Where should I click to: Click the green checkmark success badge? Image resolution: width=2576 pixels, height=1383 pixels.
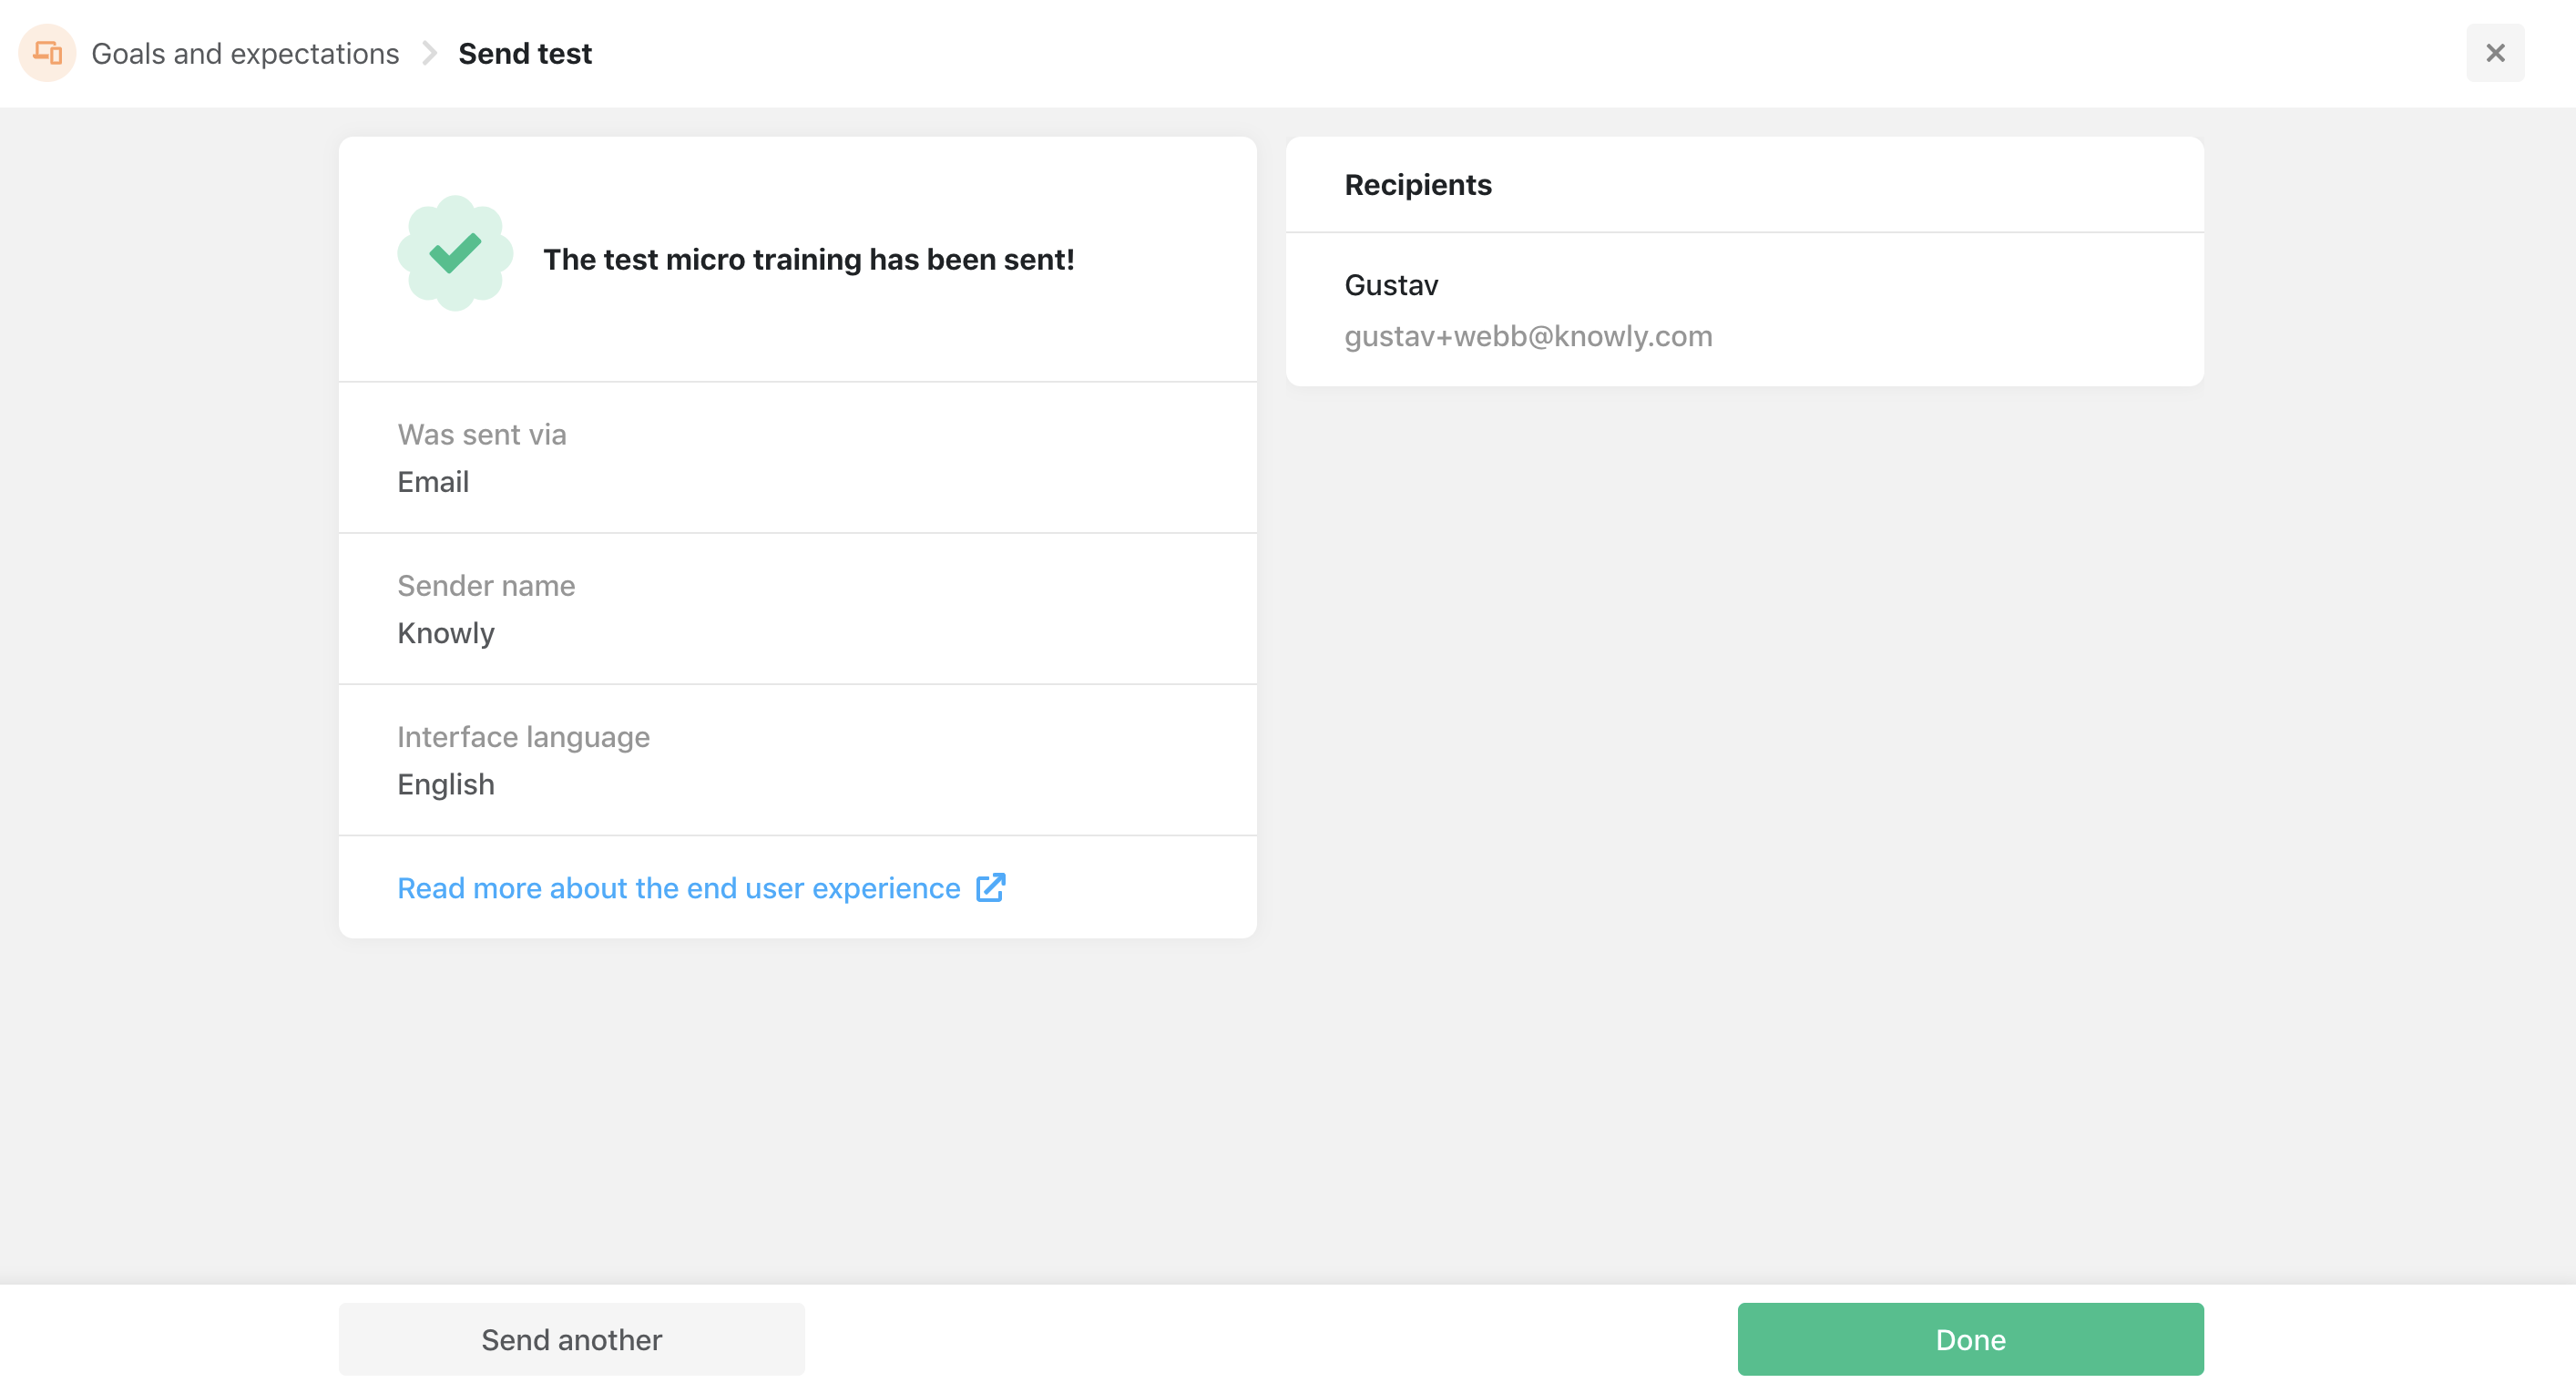455,254
